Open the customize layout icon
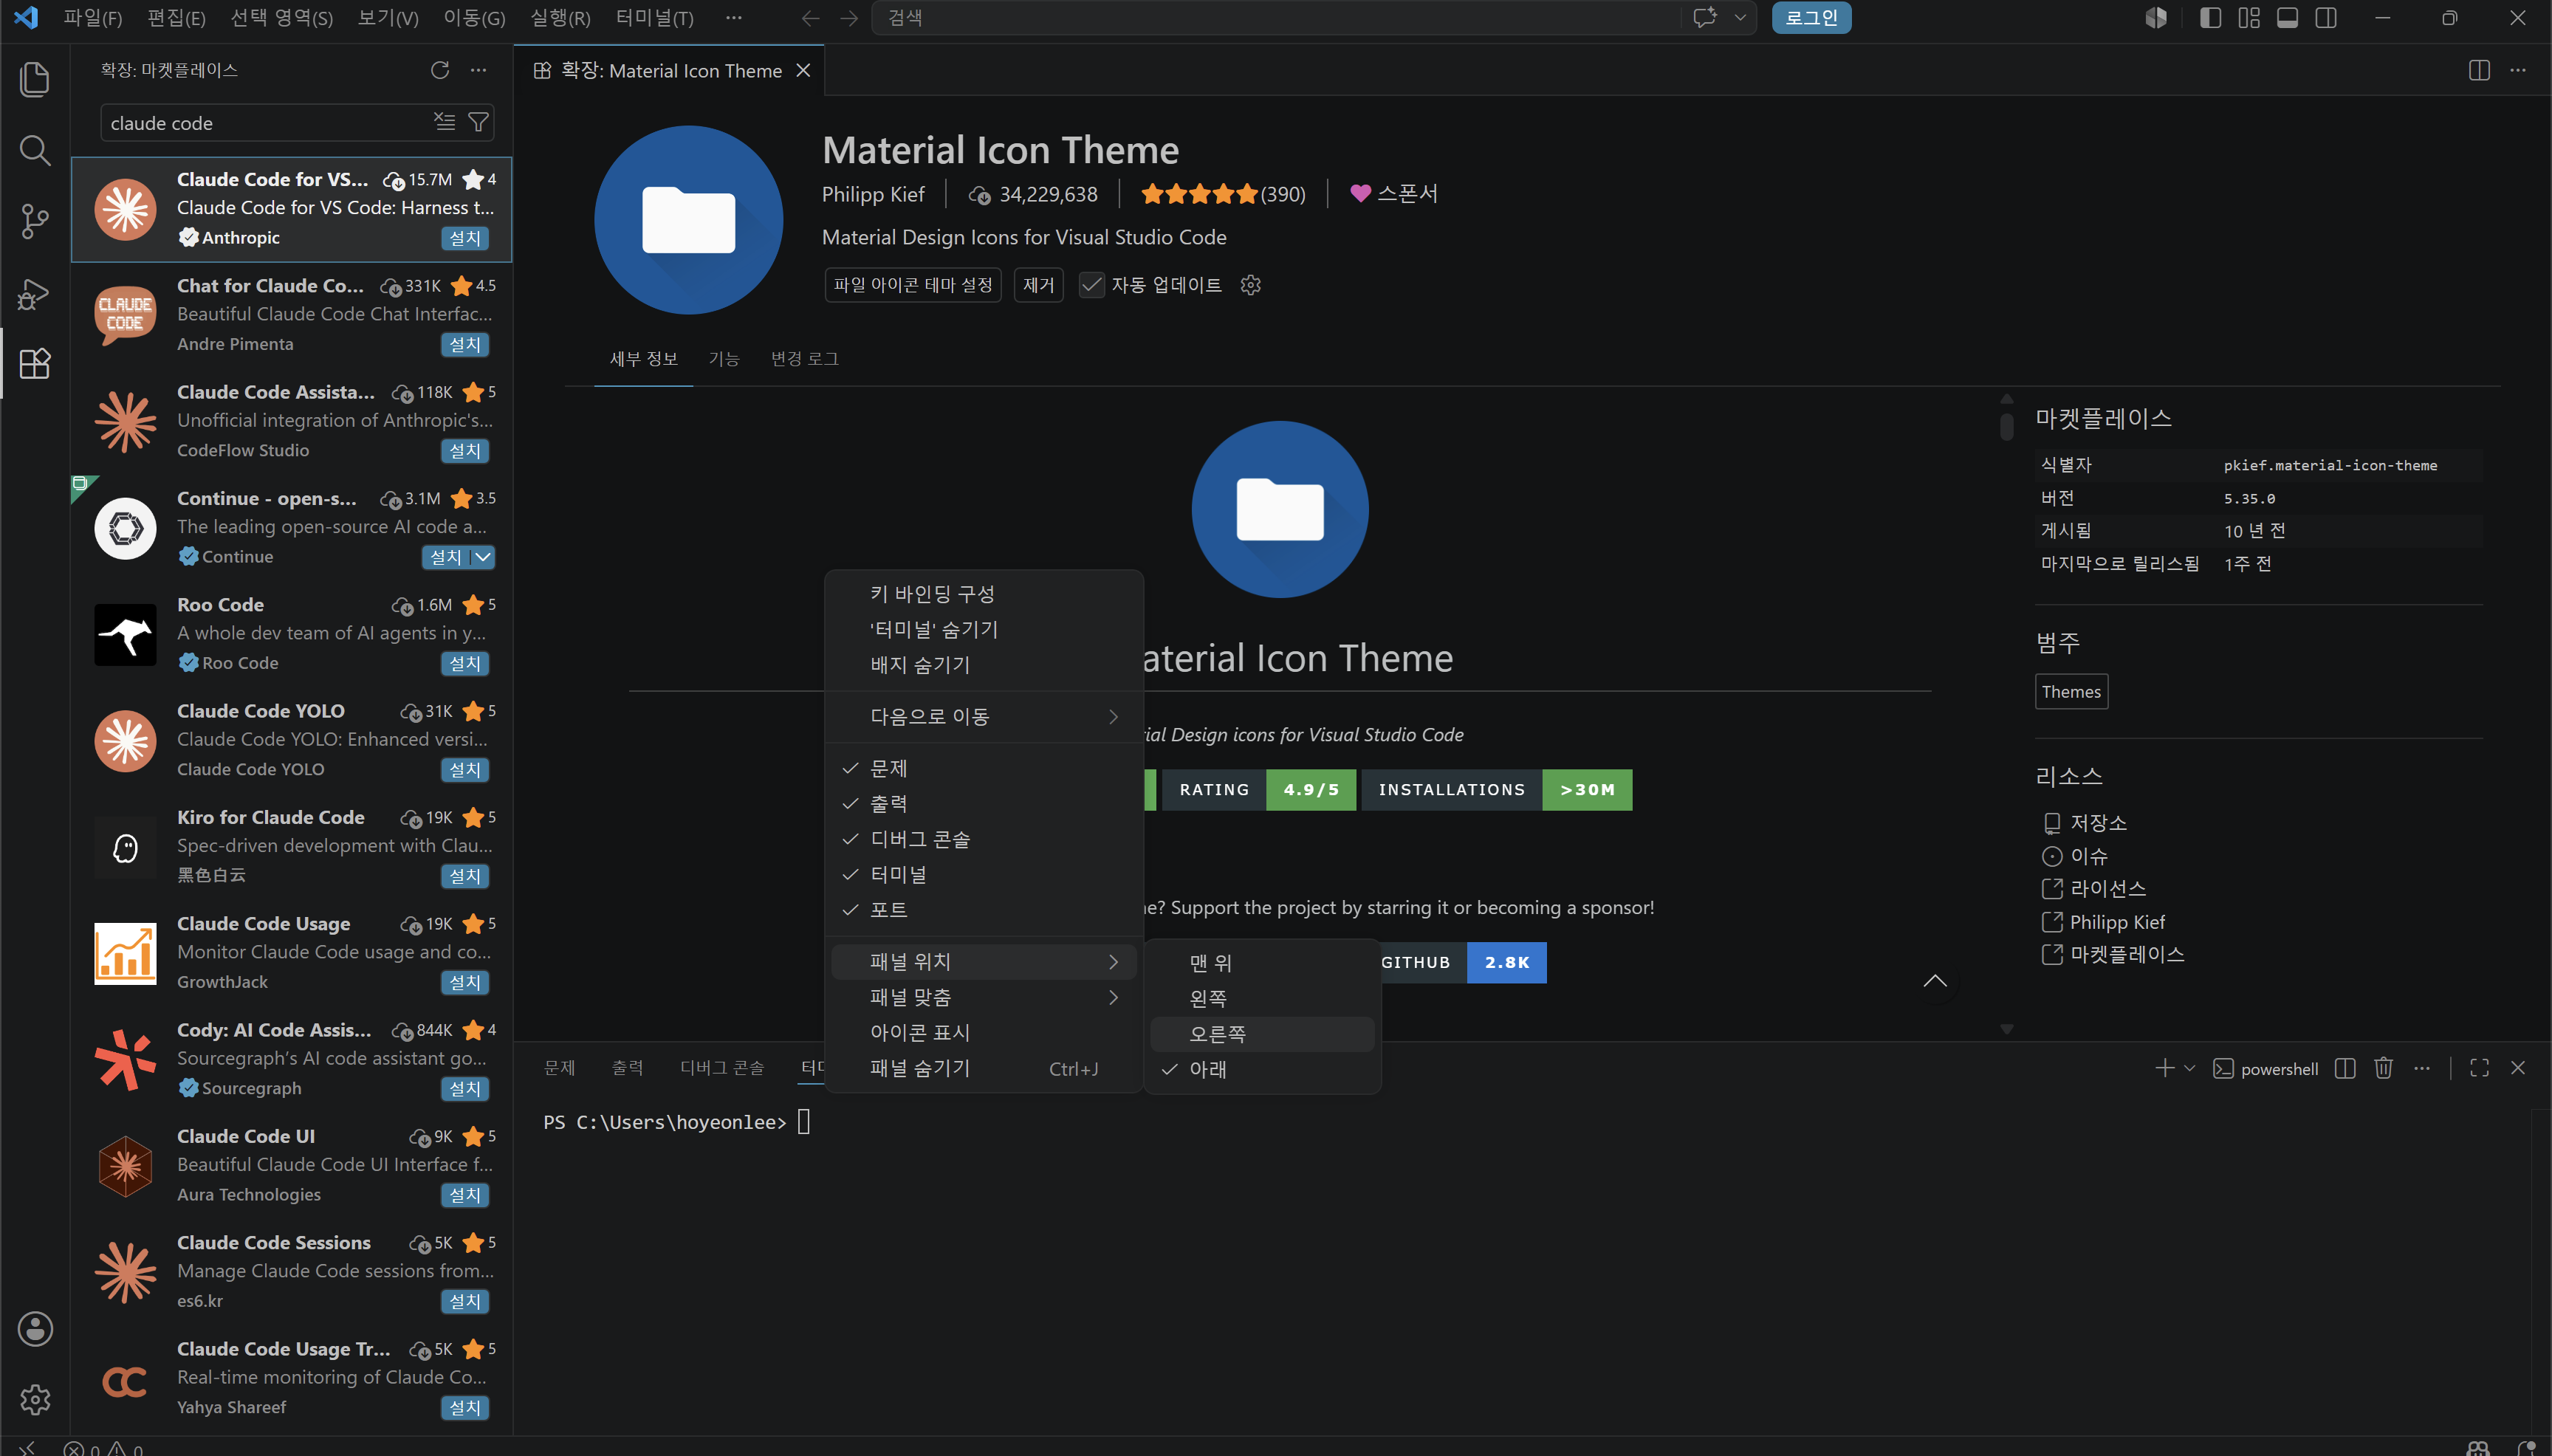Image resolution: width=2552 pixels, height=1456 pixels. [x=2249, y=18]
